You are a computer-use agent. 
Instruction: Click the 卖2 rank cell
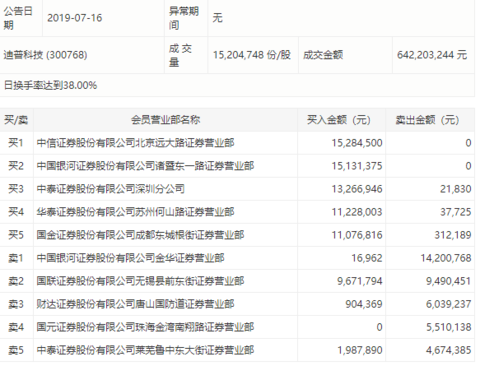click(16, 281)
